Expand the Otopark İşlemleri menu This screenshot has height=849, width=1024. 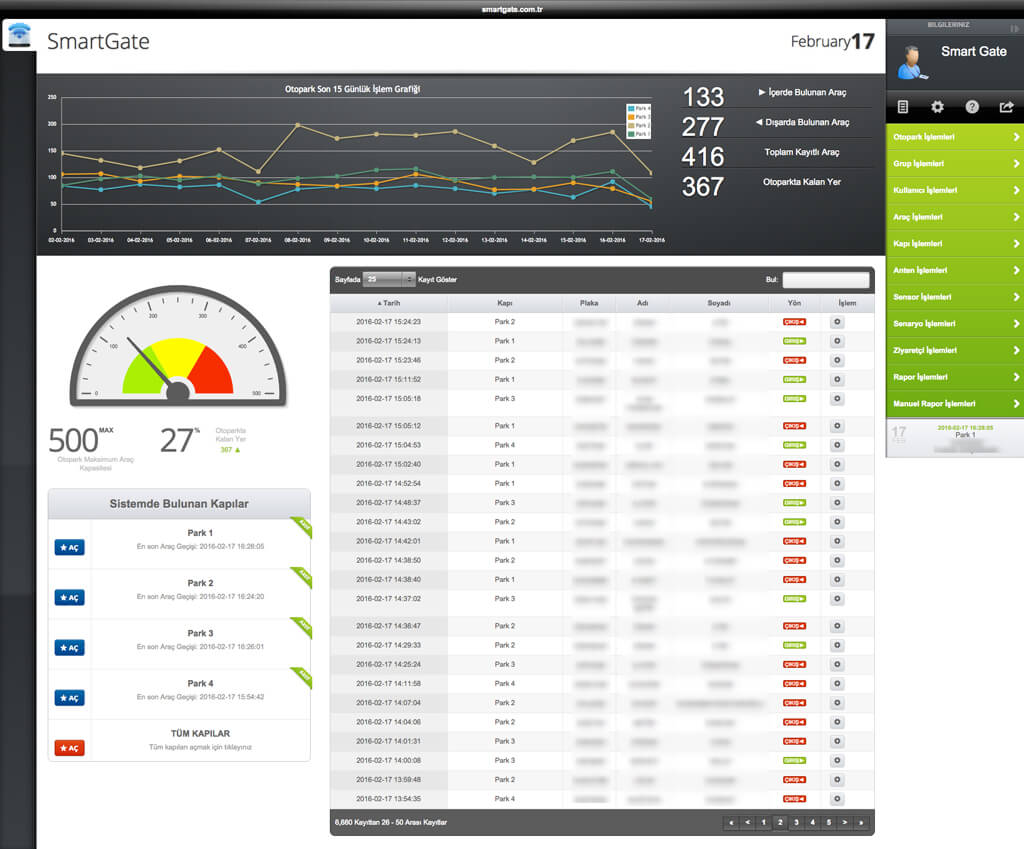(x=954, y=137)
